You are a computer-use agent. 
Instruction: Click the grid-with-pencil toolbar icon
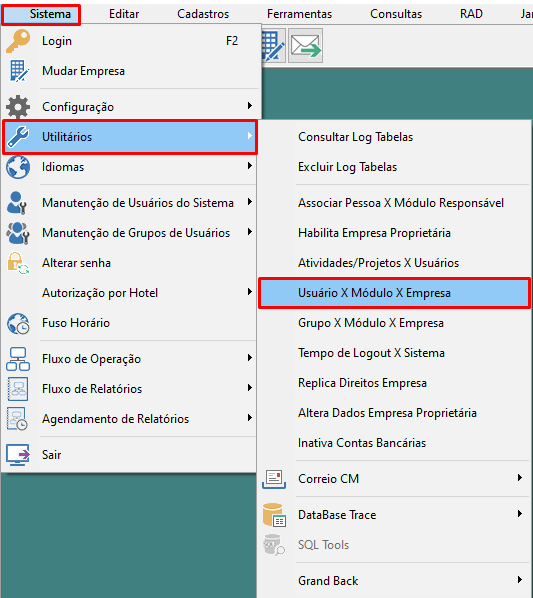point(273,46)
